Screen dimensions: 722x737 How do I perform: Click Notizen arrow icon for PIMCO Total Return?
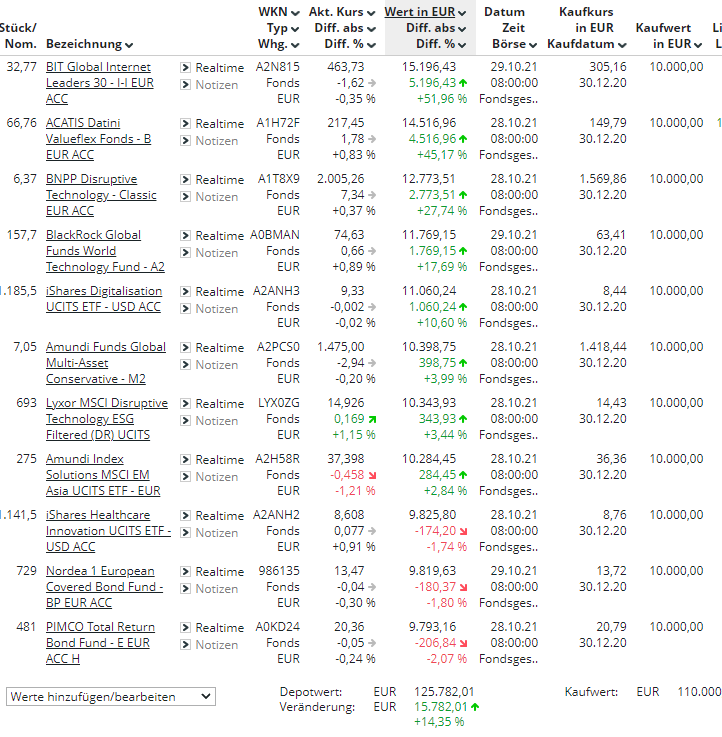pos(186,644)
